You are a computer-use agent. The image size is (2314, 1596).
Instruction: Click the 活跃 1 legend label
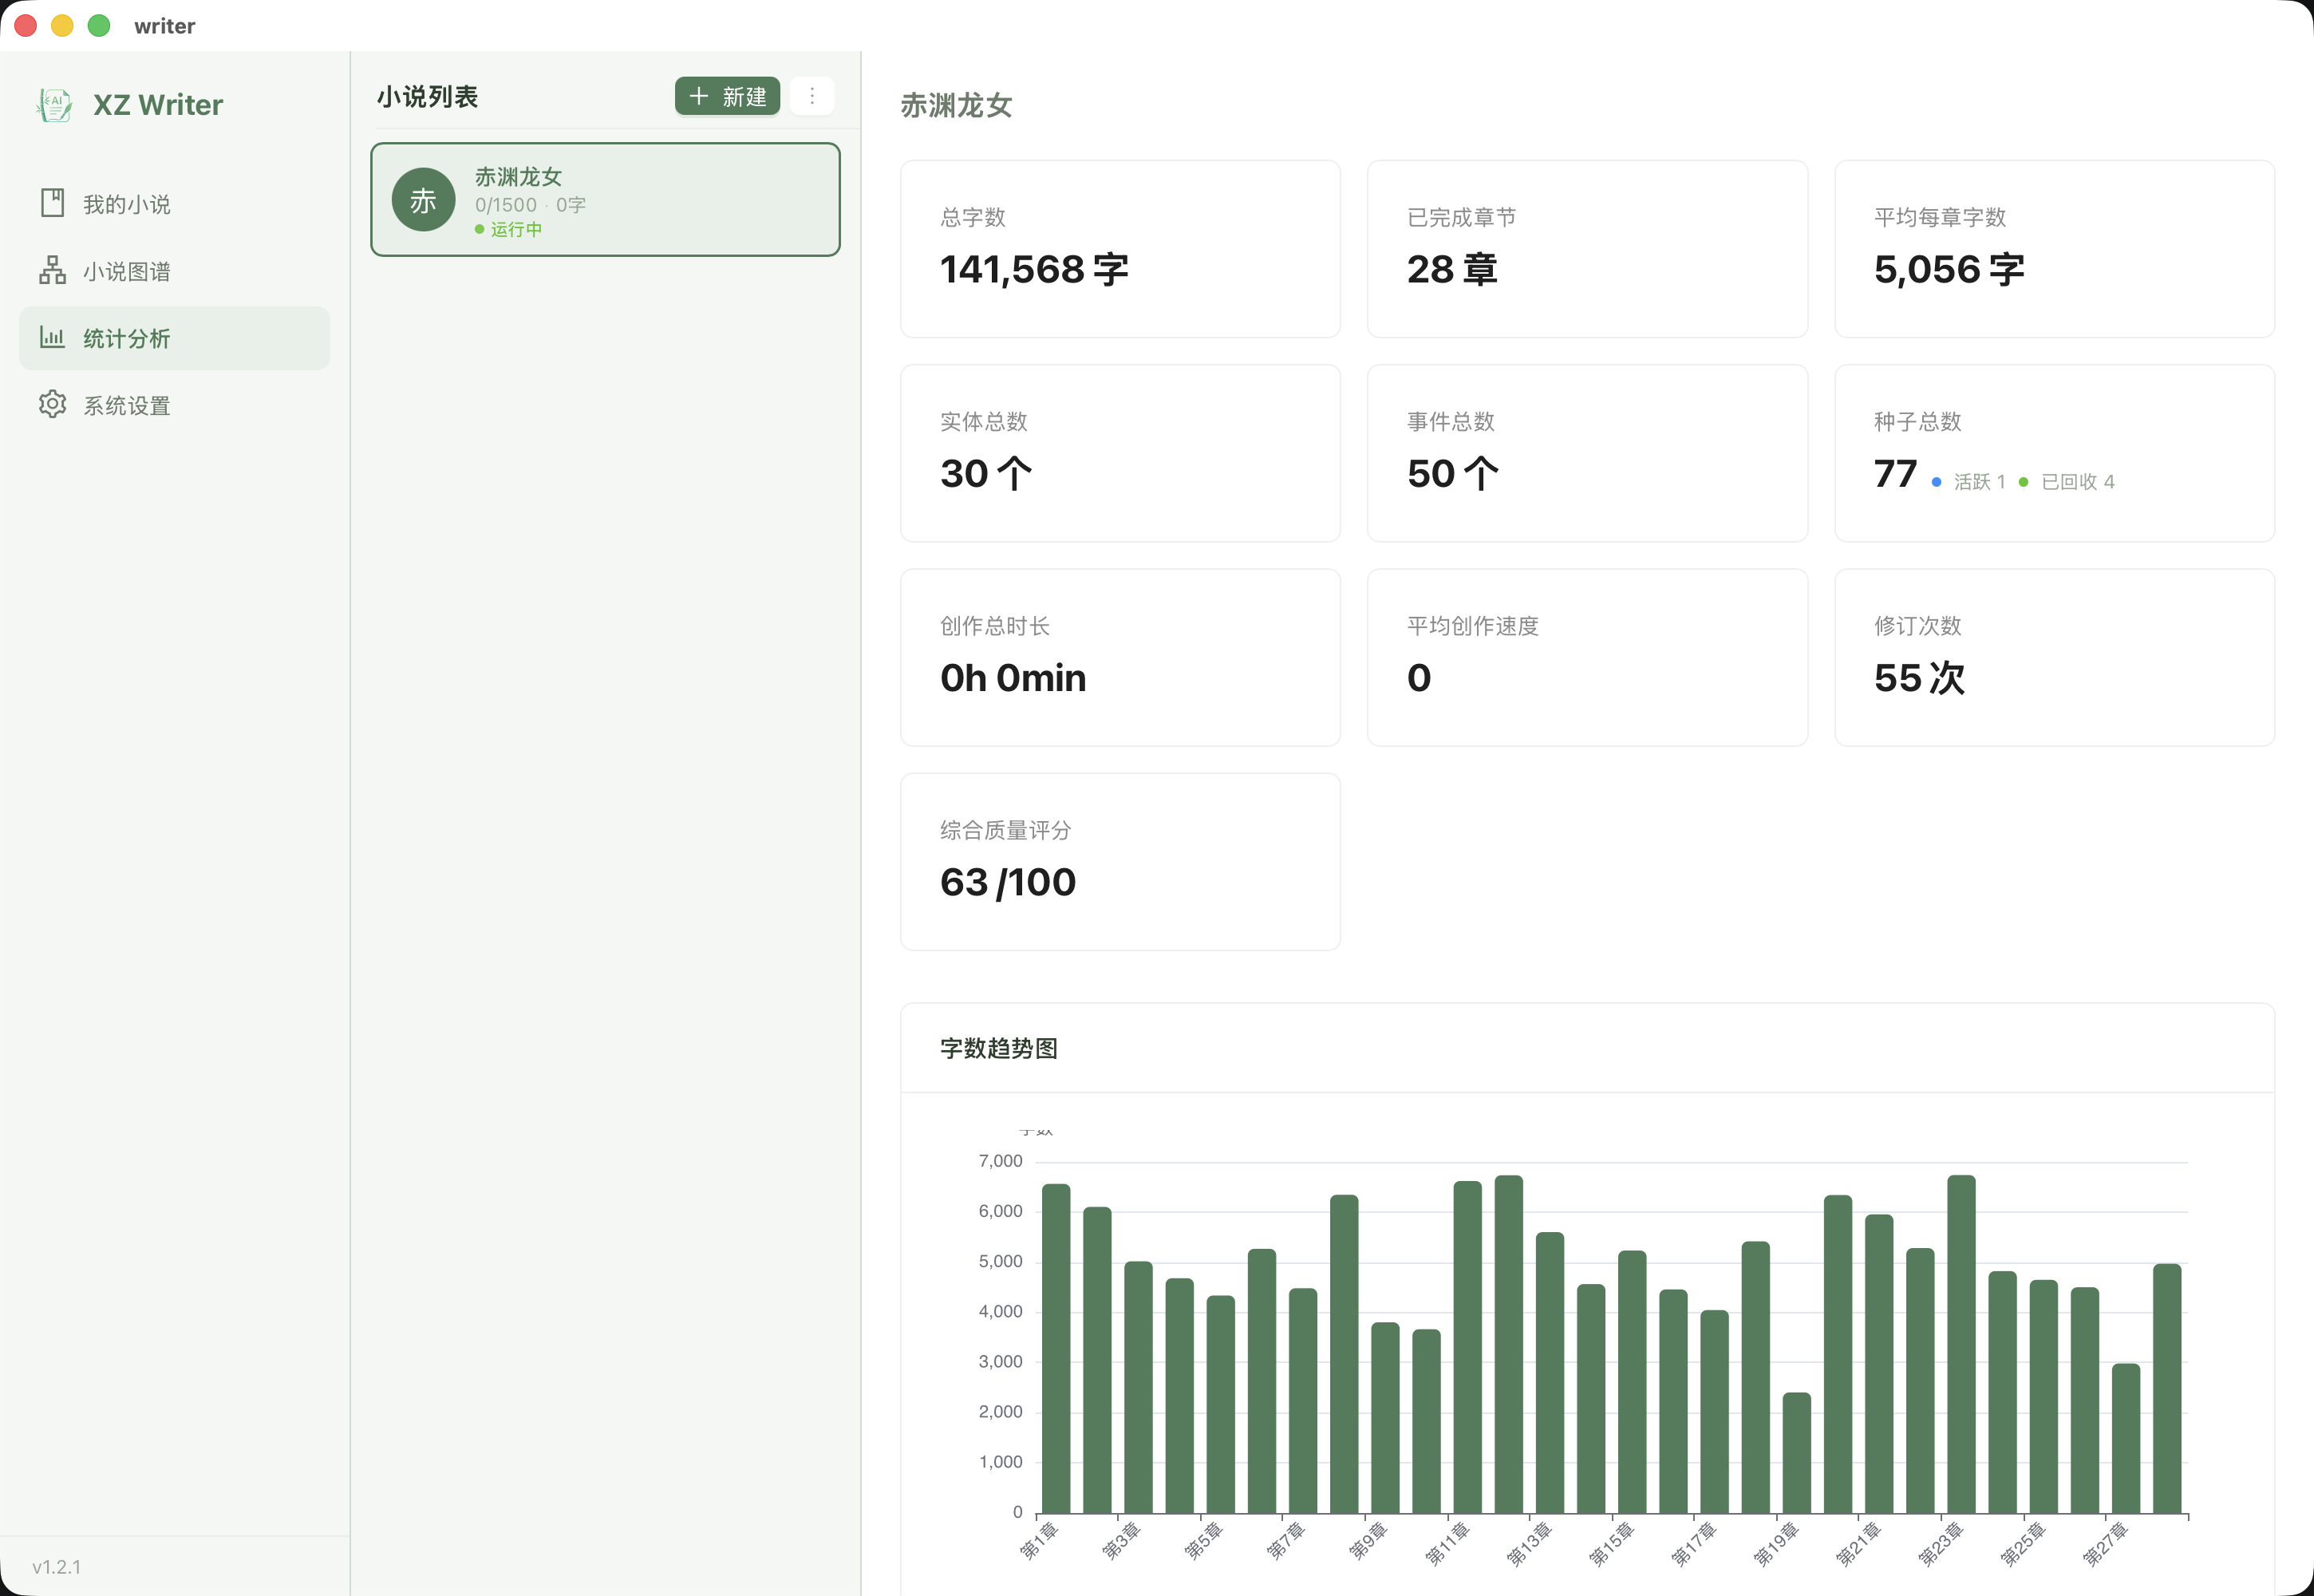[x=1979, y=482]
